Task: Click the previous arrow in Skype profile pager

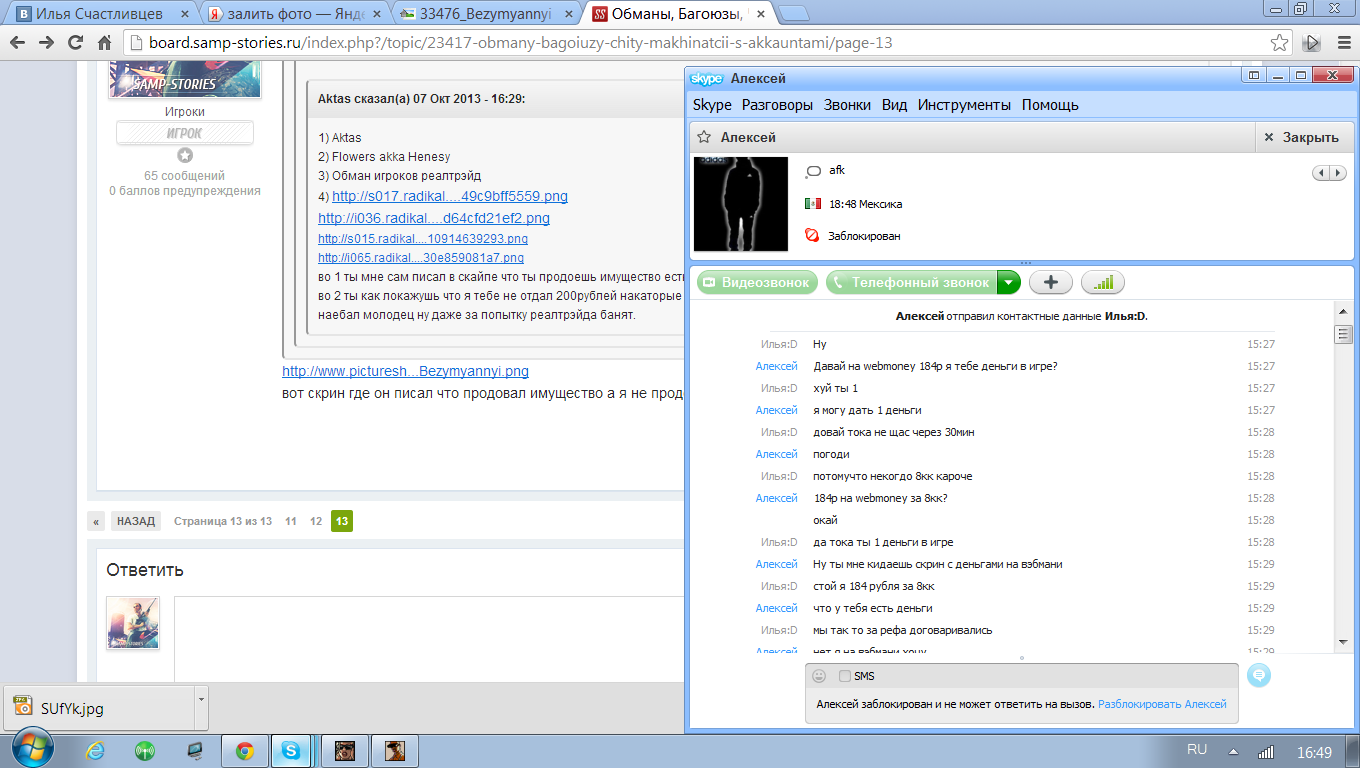Action: pos(1321,173)
